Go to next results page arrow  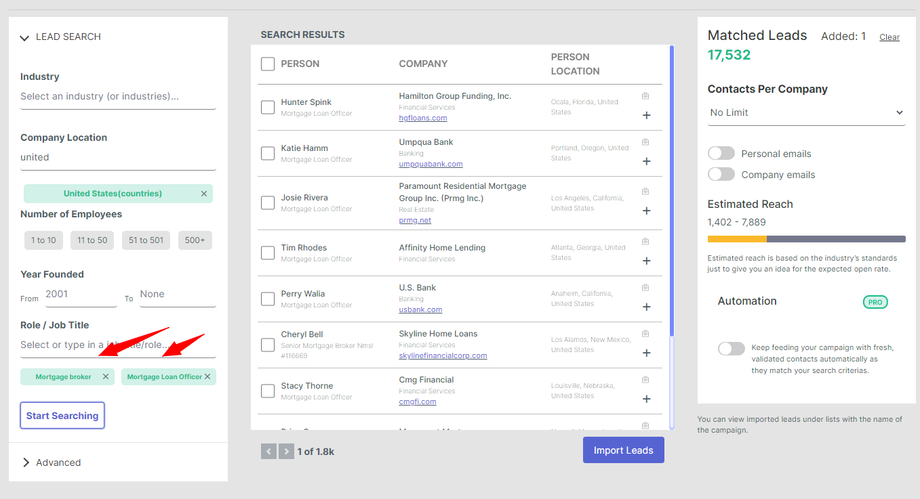pyautogui.click(x=286, y=451)
